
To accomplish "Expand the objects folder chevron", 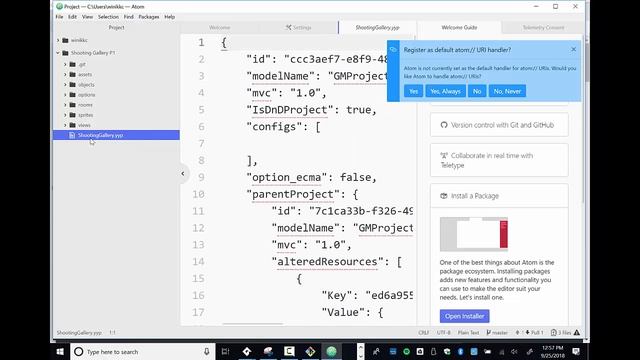I will 65,84.
